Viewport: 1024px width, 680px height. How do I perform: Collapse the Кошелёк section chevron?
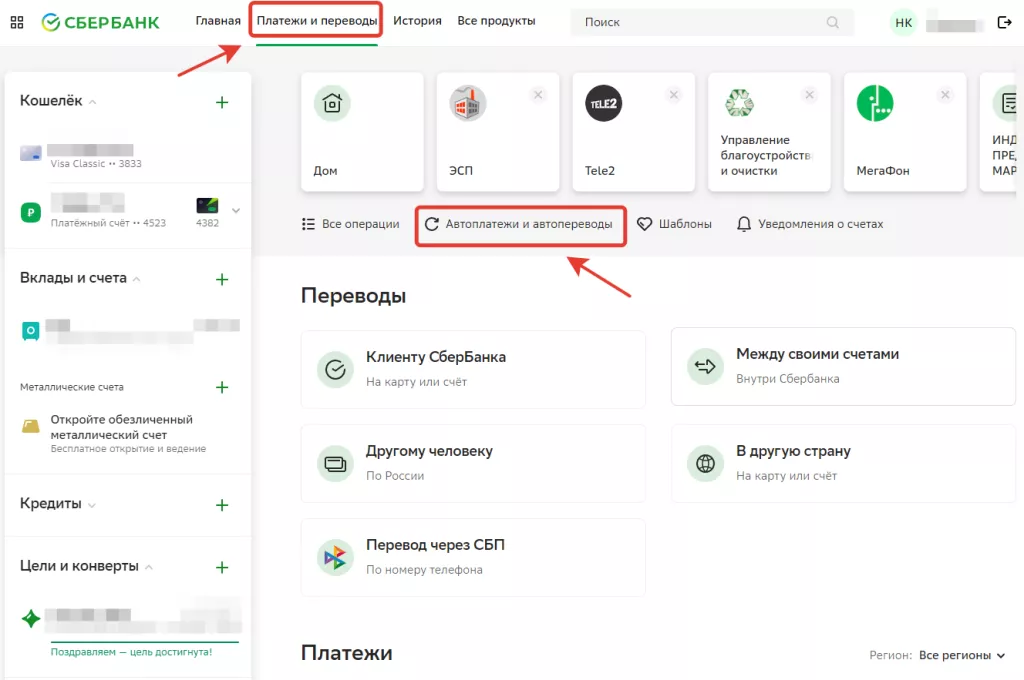tap(93, 102)
